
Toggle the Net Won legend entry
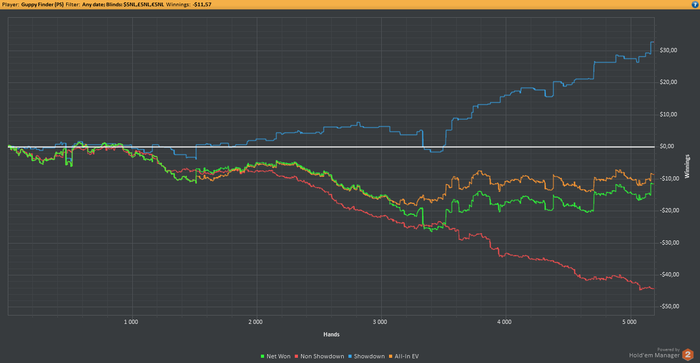[x=275, y=356]
